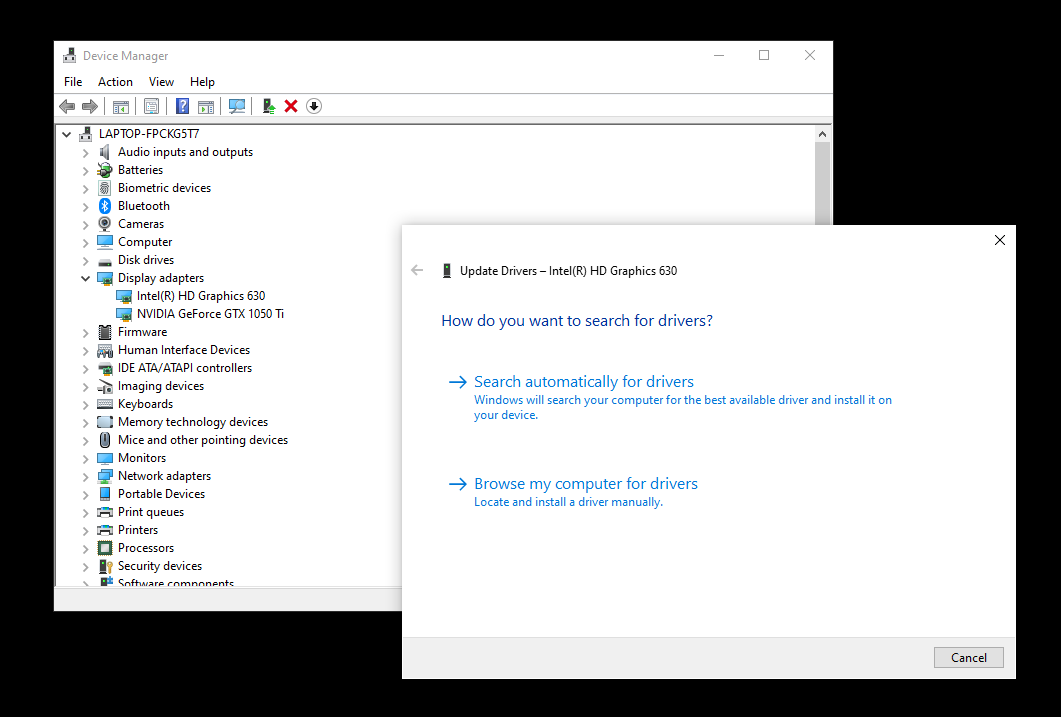Screen dimensions: 1061x717
Task: Expand the Network adapters category
Action: [x=85, y=476]
